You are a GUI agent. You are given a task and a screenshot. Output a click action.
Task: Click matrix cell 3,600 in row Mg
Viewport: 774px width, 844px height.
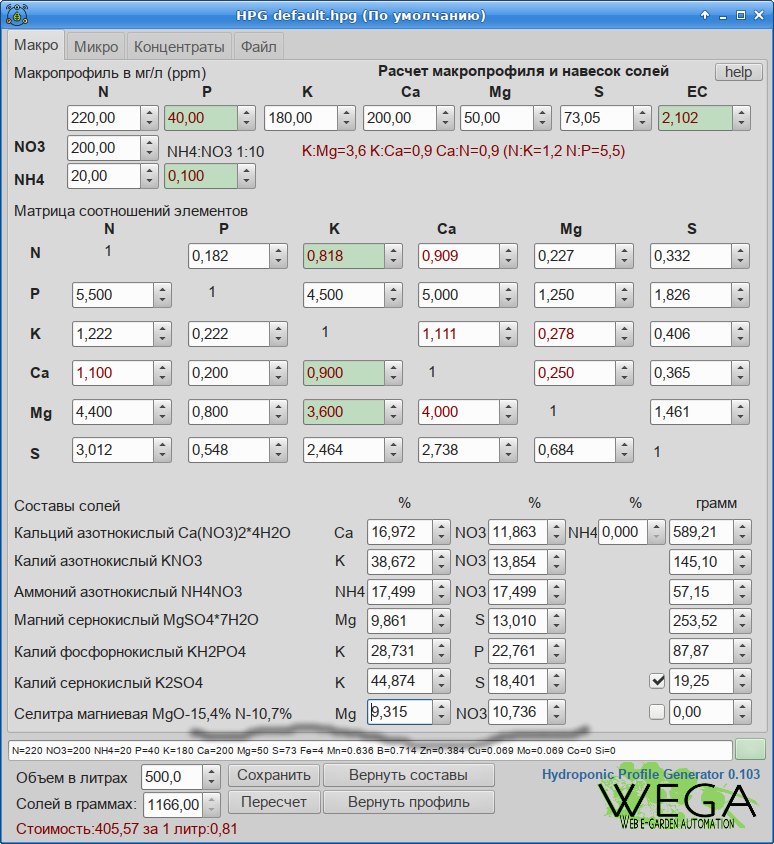tap(343, 412)
